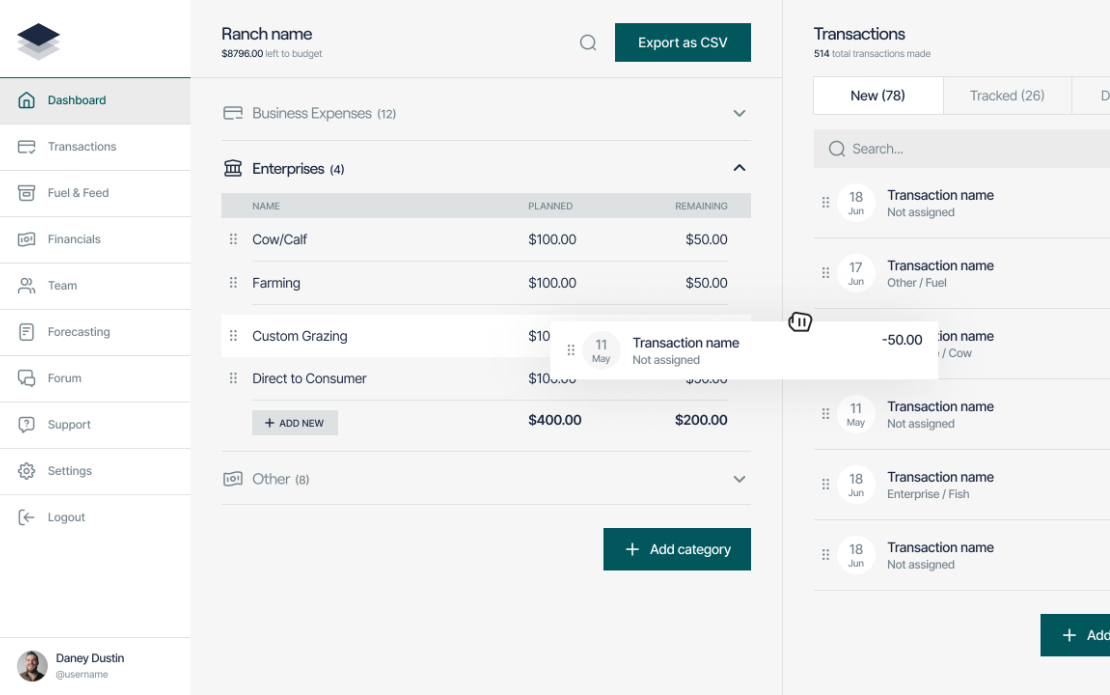
Task: Click the Transactions card icon in sidebar
Action: (26, 147)
